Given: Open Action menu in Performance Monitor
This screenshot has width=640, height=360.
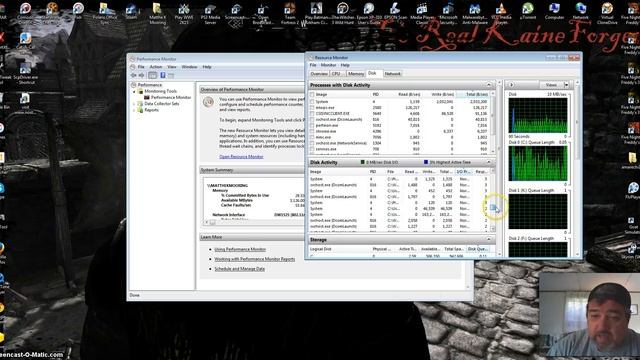Looking at the screenshot, I should (x=156, y=67).
